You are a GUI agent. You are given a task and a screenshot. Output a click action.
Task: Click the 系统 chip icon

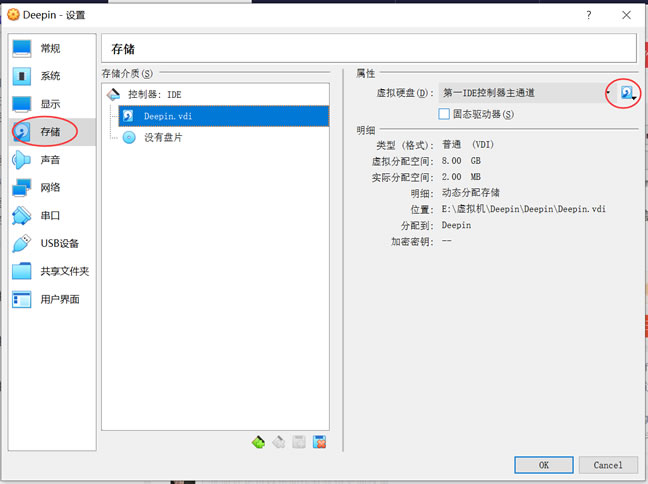(x=21, y=76)
